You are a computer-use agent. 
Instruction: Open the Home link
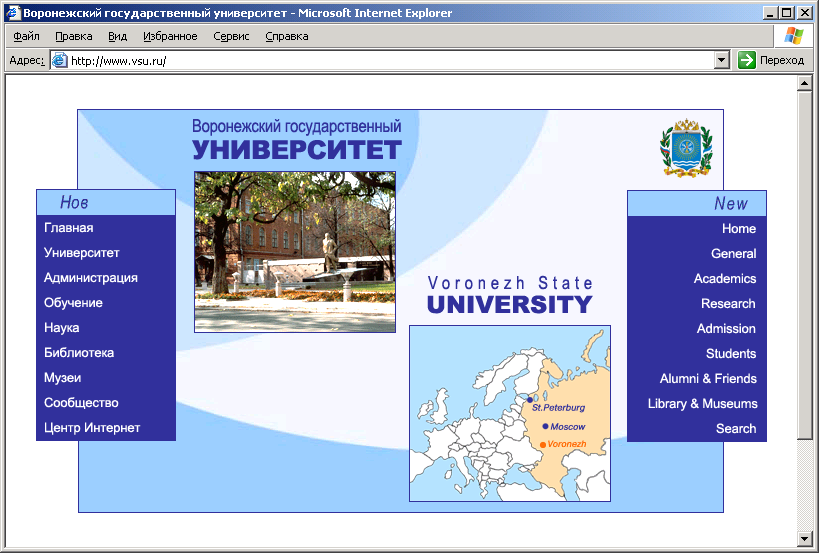(x=739, y=229)
